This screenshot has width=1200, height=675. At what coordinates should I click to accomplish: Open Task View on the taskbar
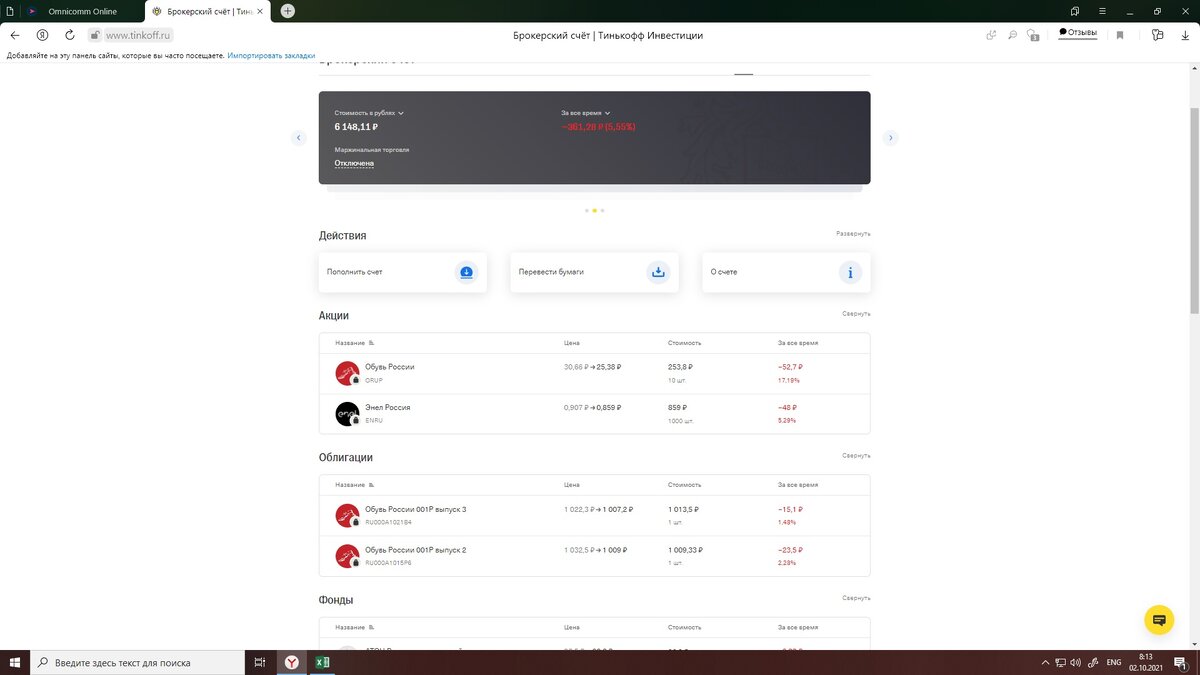click(x=259, y=662)
